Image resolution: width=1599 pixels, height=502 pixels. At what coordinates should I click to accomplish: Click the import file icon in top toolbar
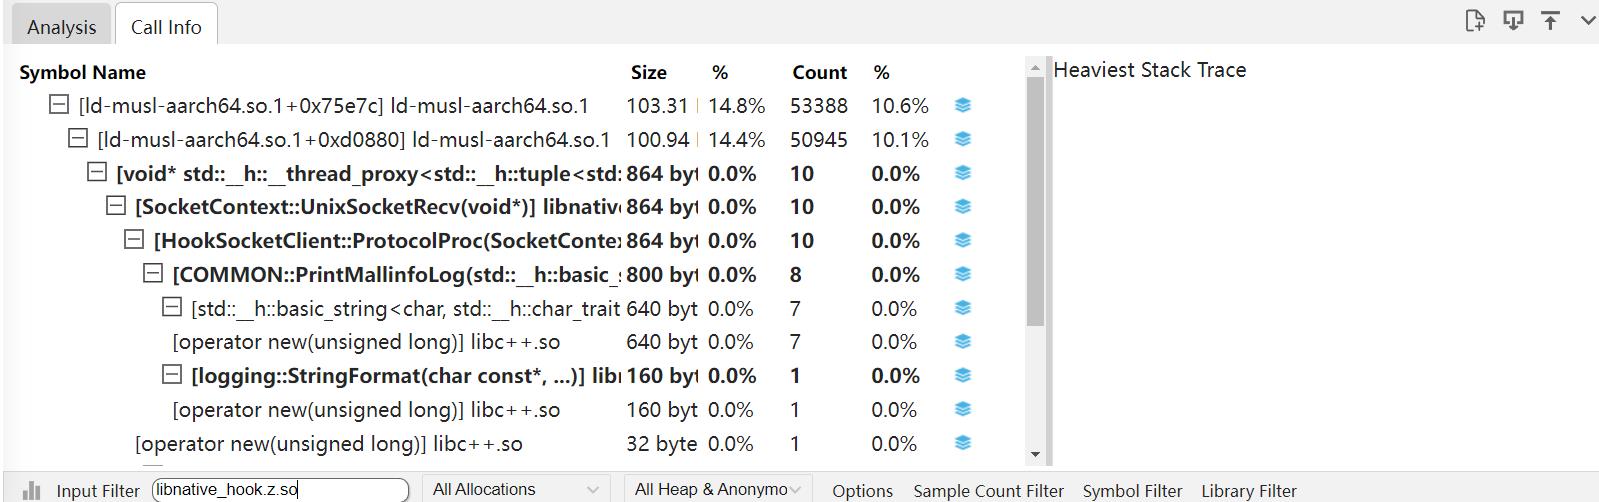pos(1474,20)
